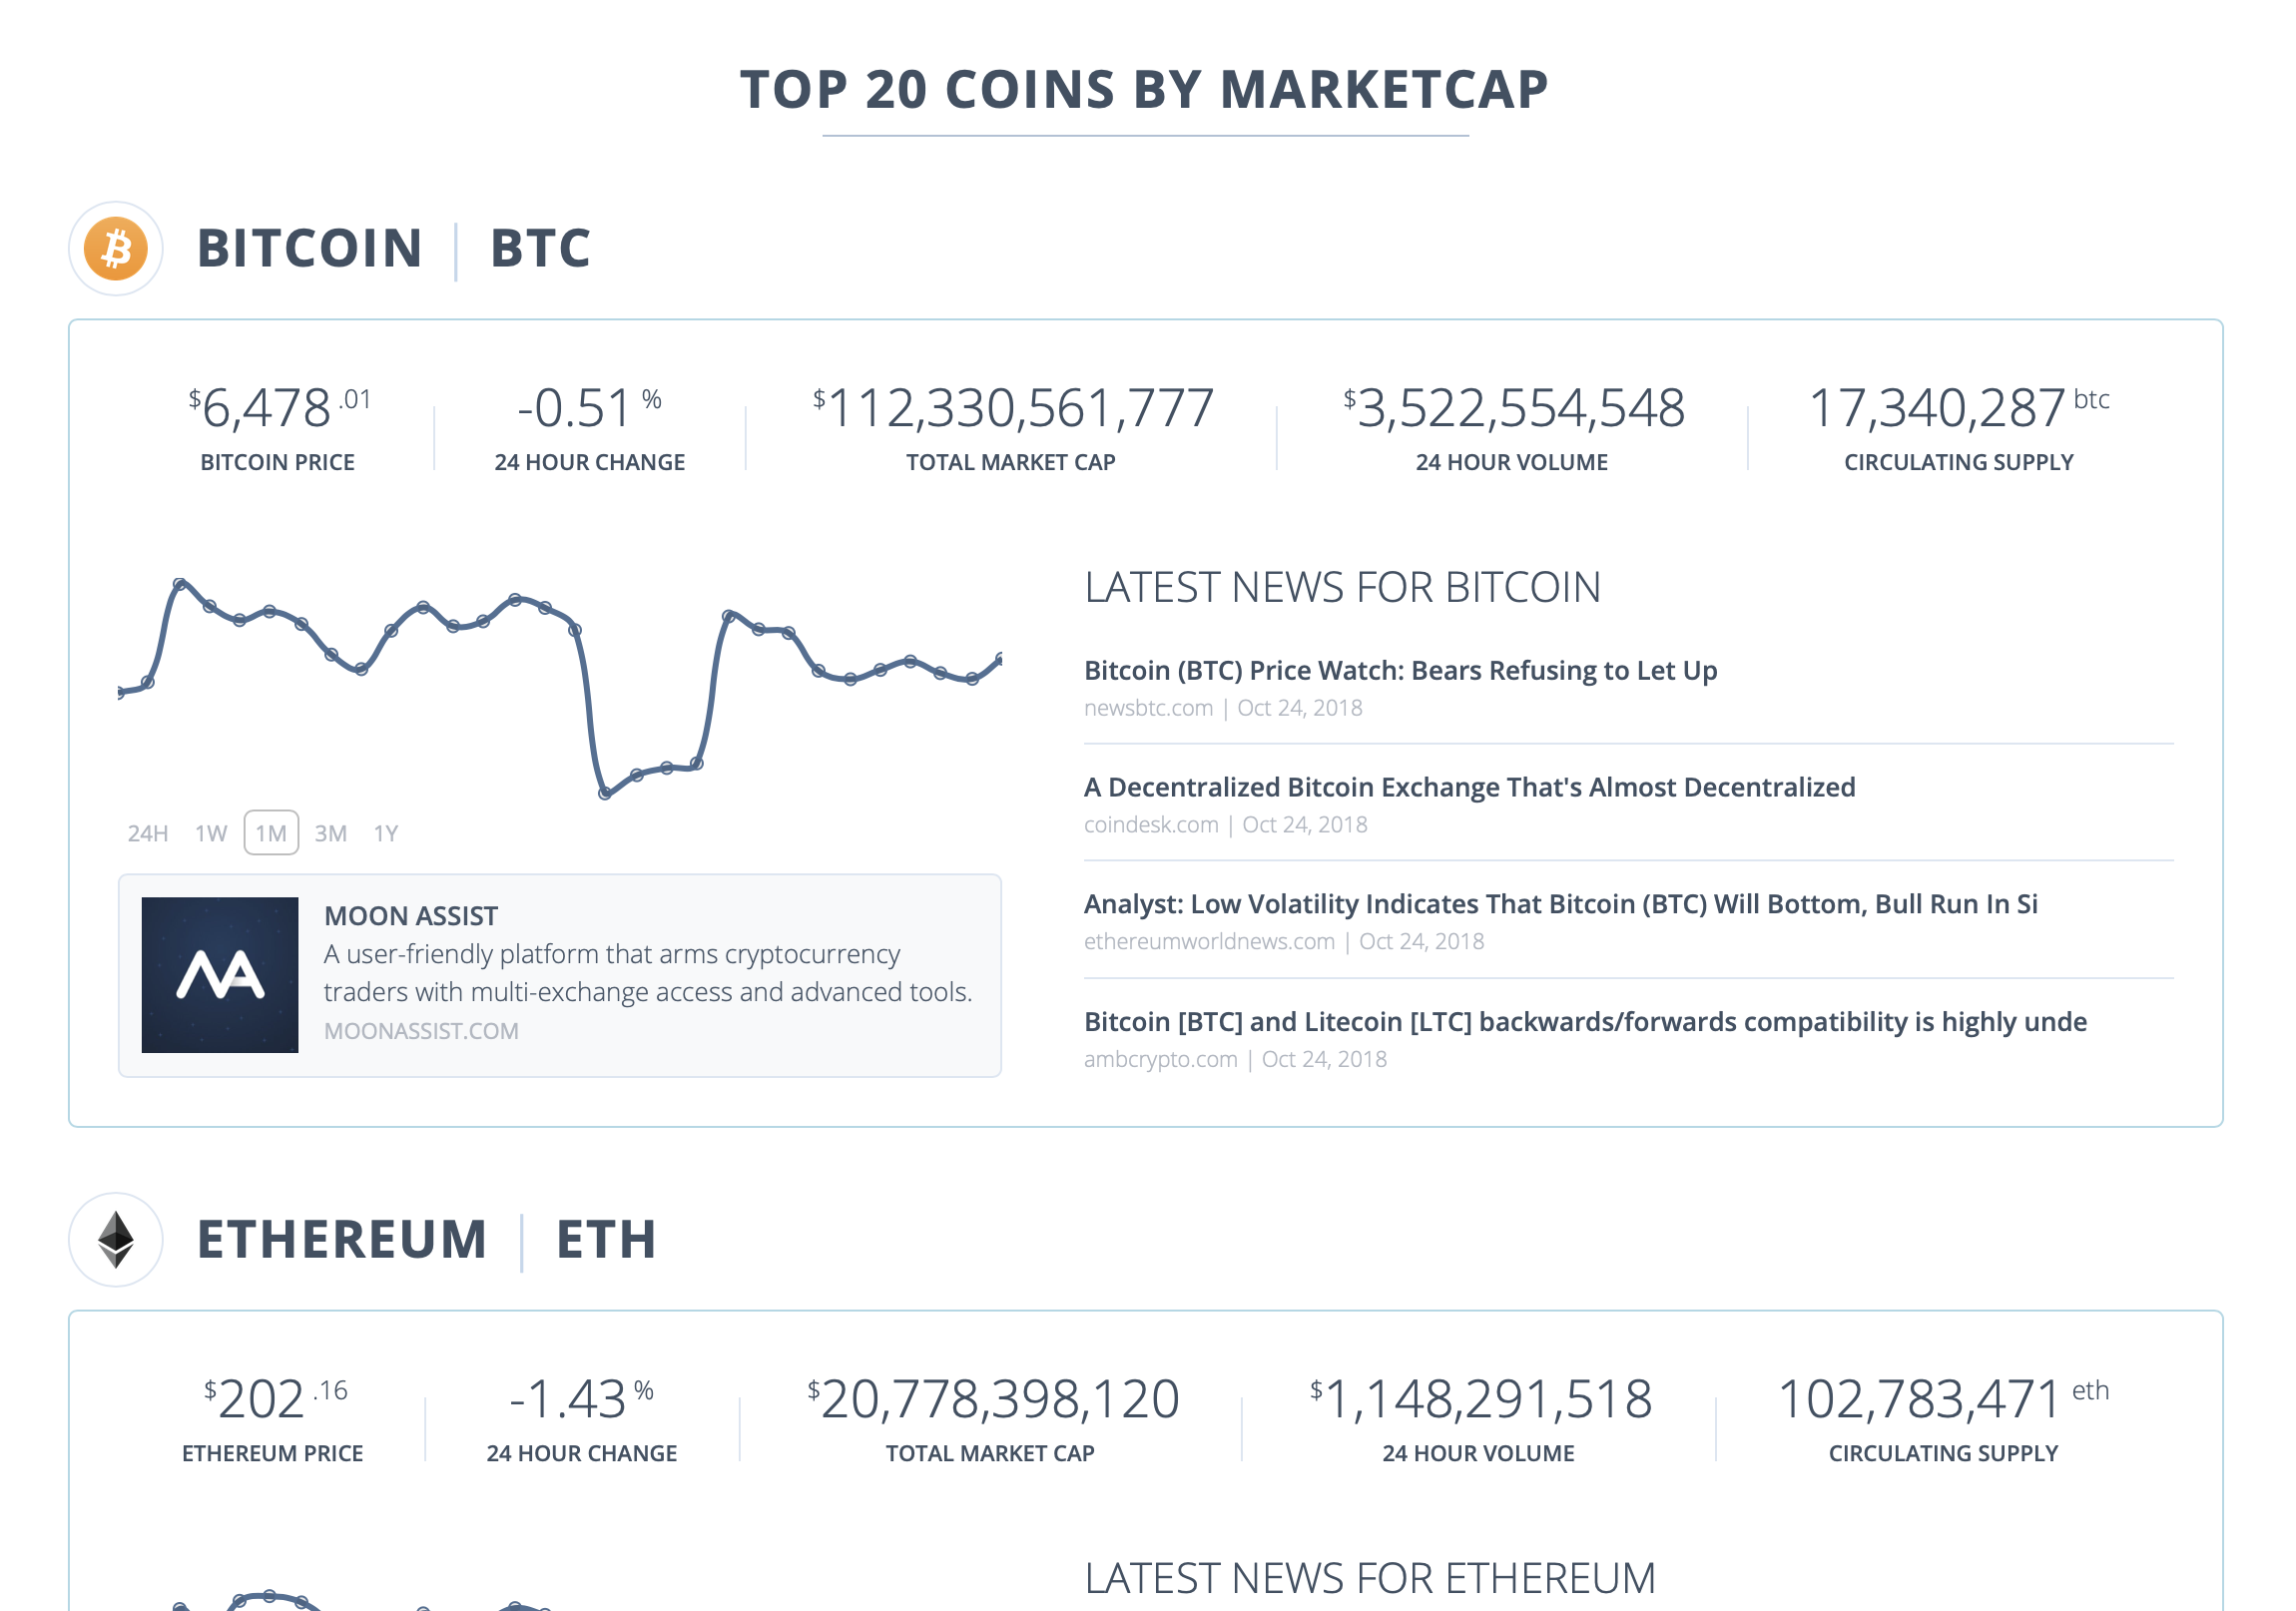Visit MOONASSIST.COM link

tap(420, 1030)
